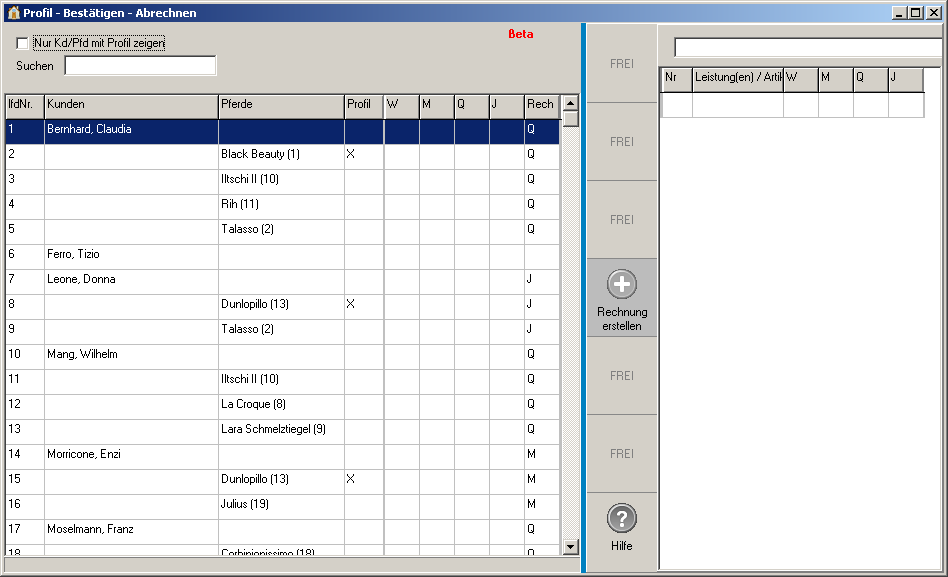Click the scroll up arrow in customer list
Screen dimensions: 948x577
click(570, 103)
